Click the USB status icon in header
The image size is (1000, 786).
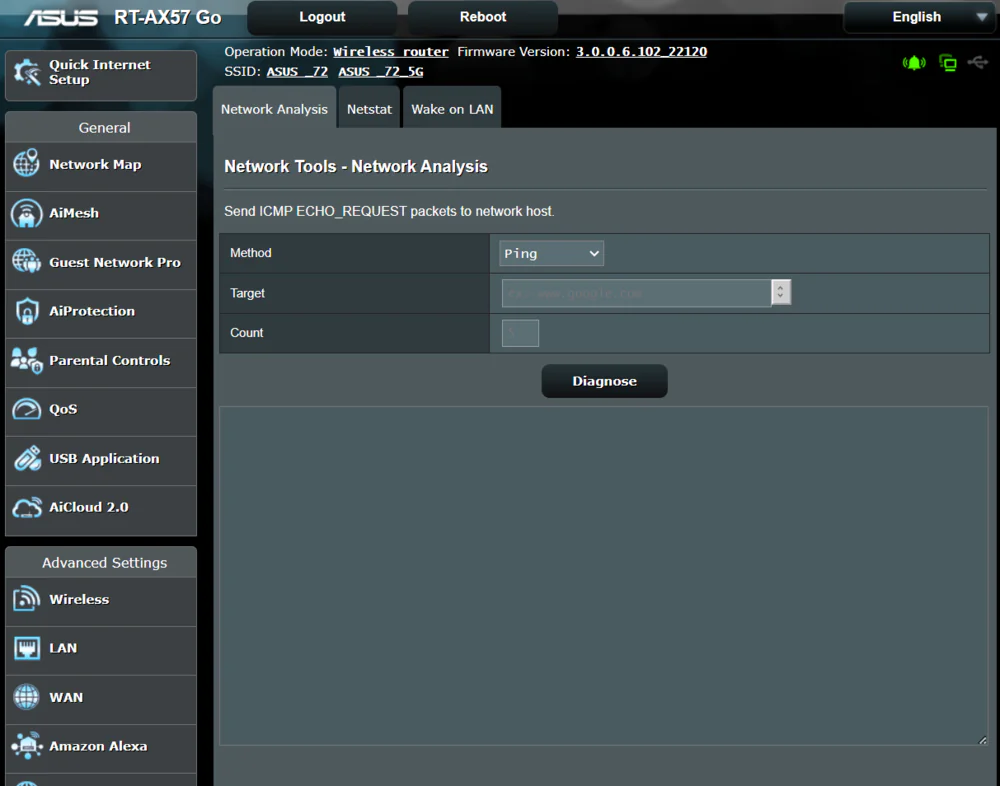coord(978,62)
